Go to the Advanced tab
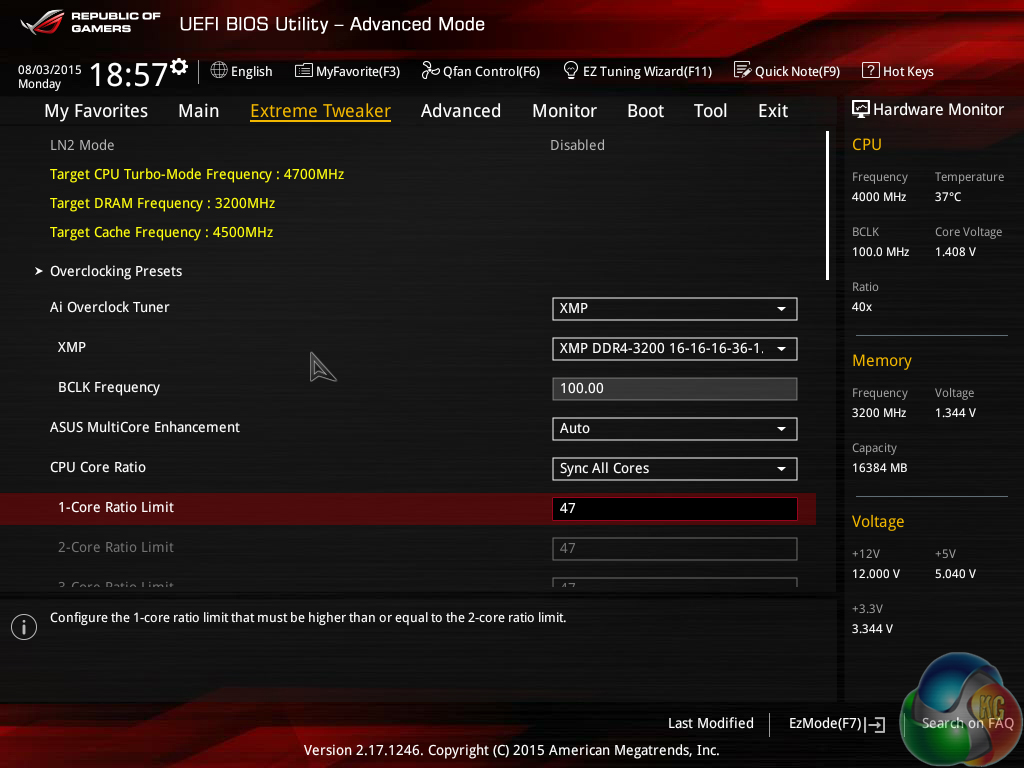This screenshot has height=768, width=1024. [460, 111]
